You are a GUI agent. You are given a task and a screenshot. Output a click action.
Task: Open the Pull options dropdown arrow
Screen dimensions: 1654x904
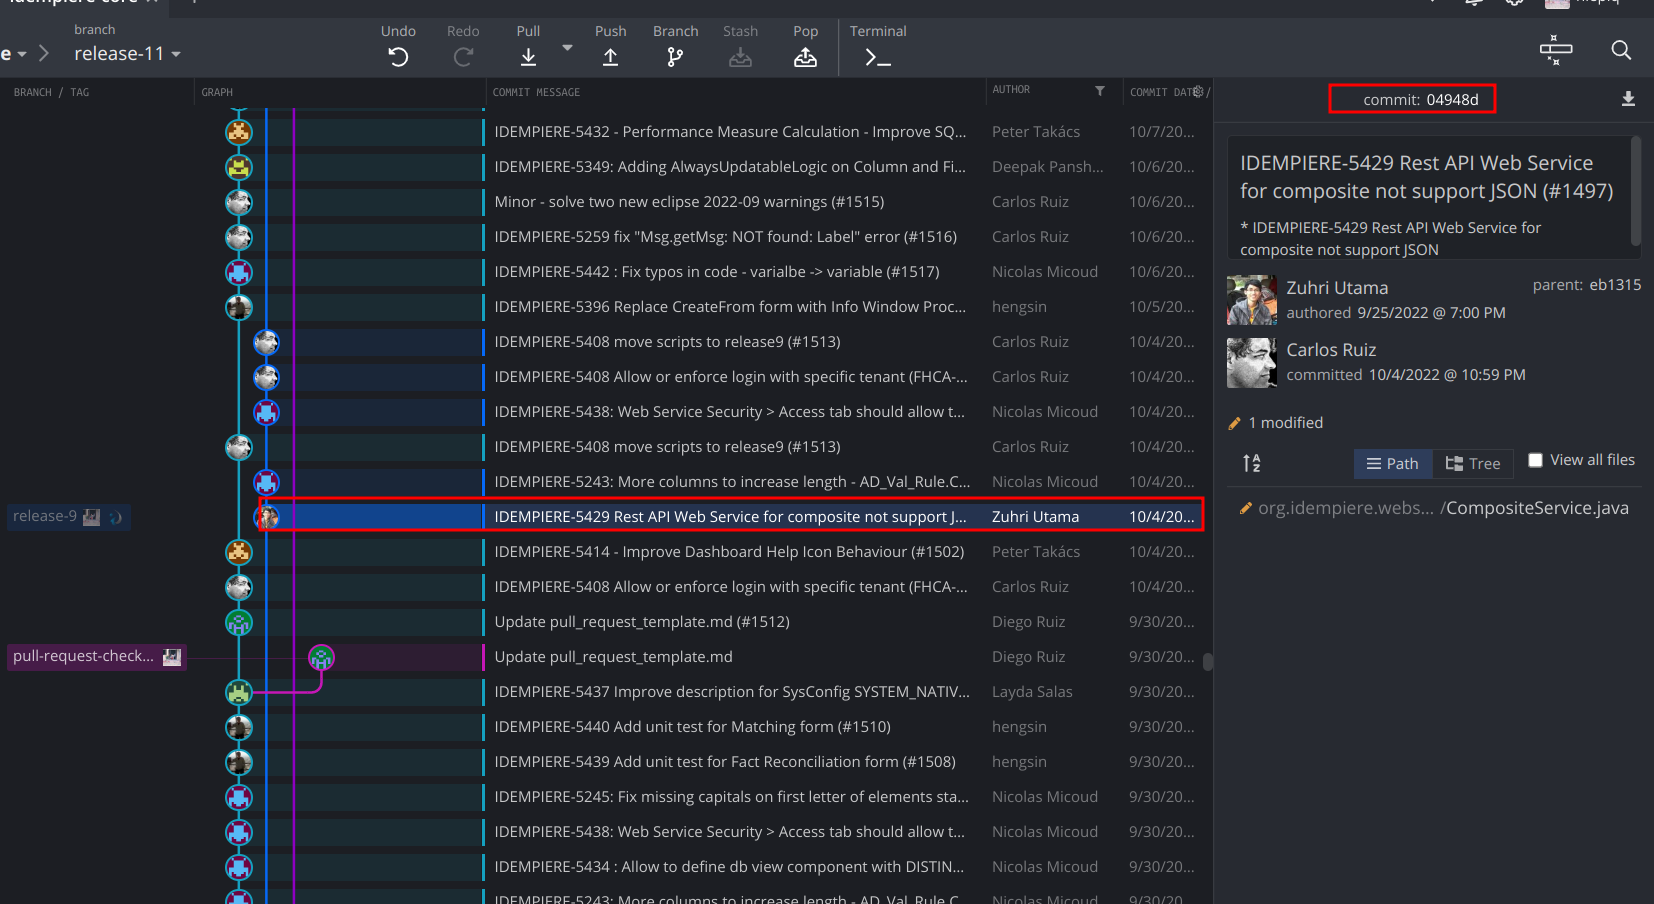pyautogui.click(x=568, y=48)
